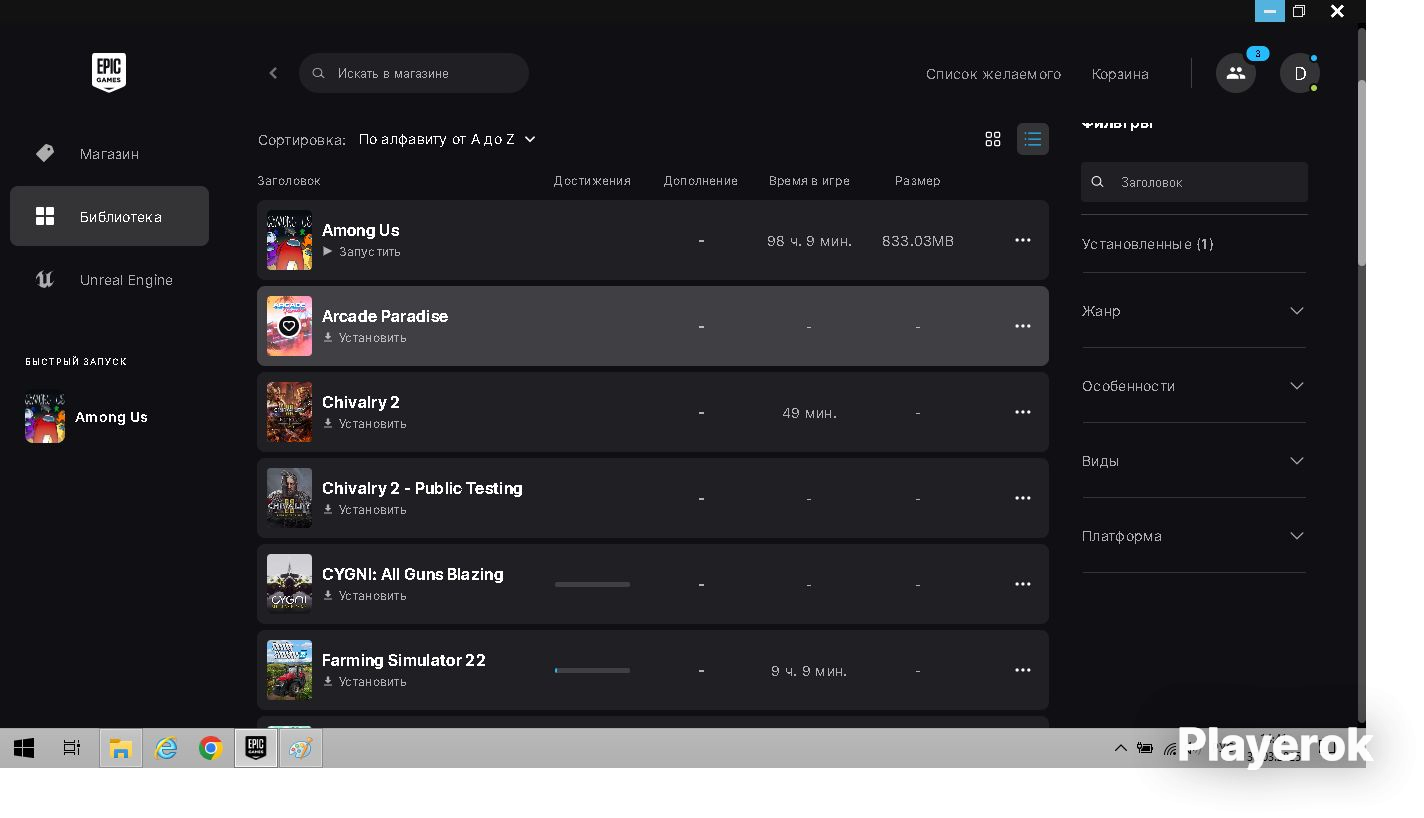Screen dimensions: 1424x818
Task: Click Установить under CYGNI: All Guns Blazing
Action: click(365, 596)
